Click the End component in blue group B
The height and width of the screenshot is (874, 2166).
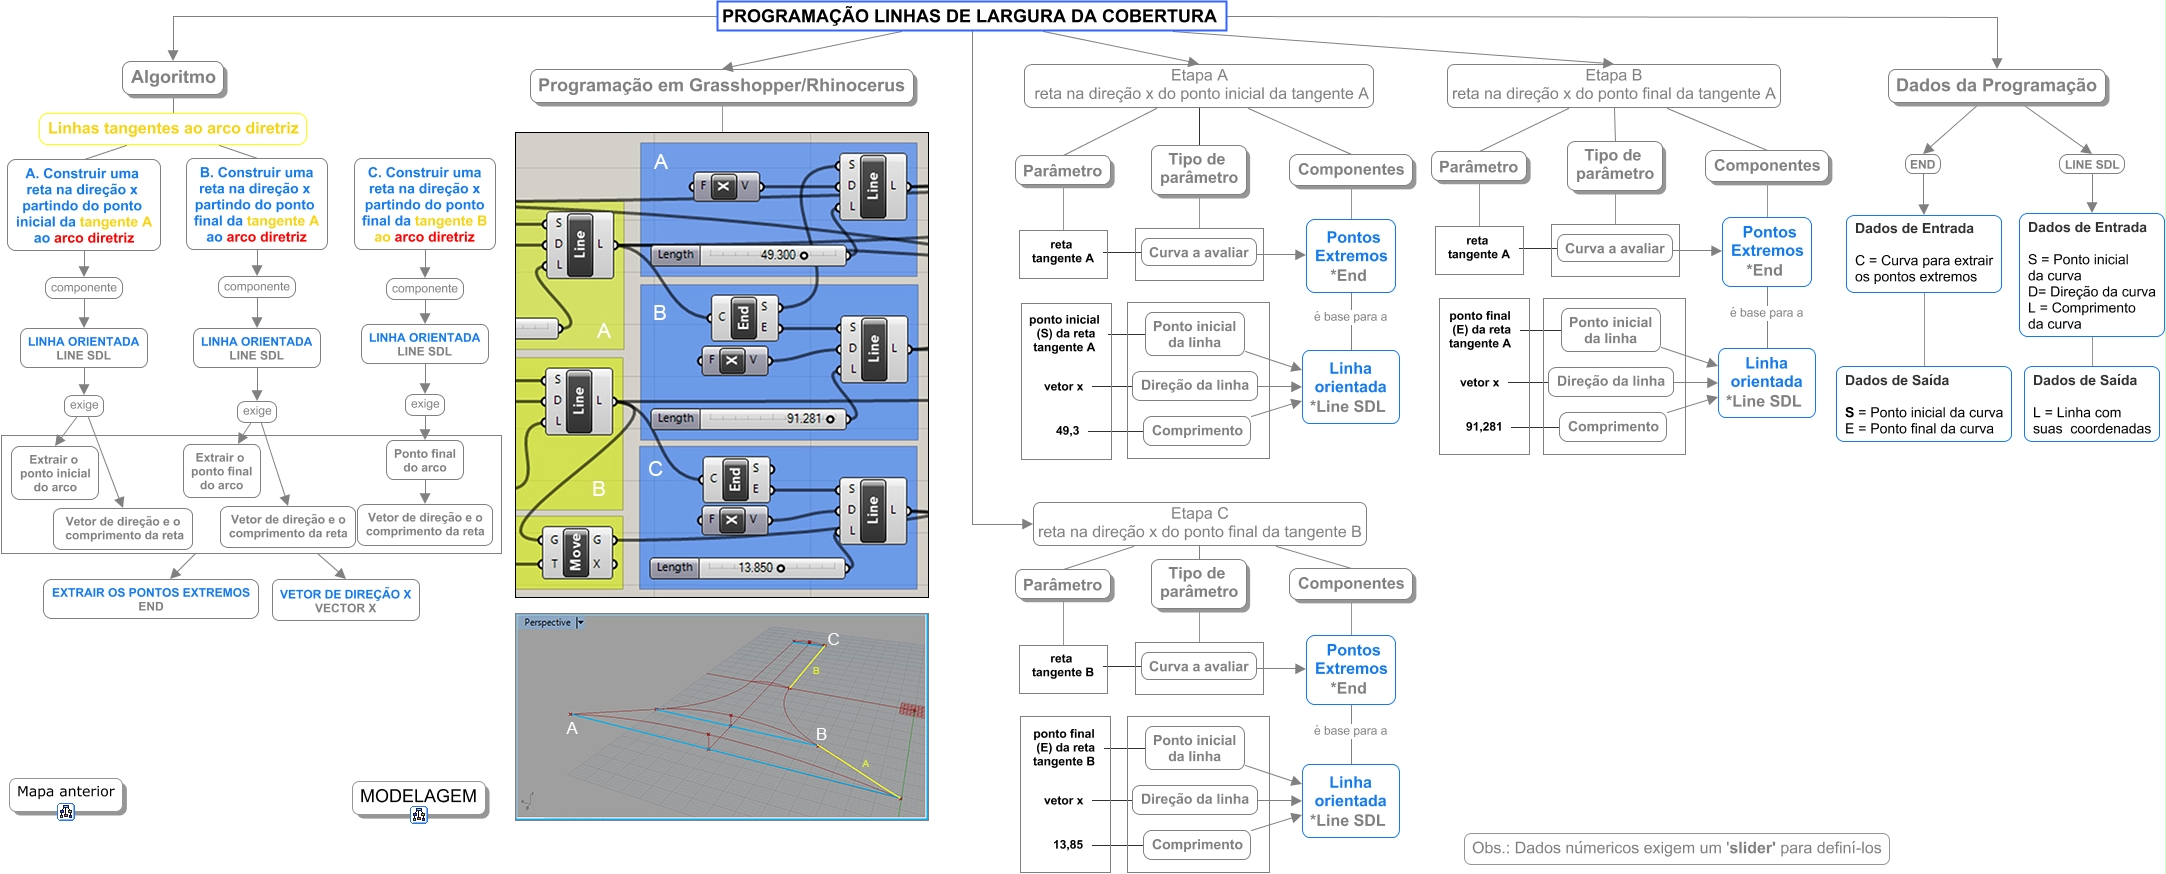pos(742,318)
